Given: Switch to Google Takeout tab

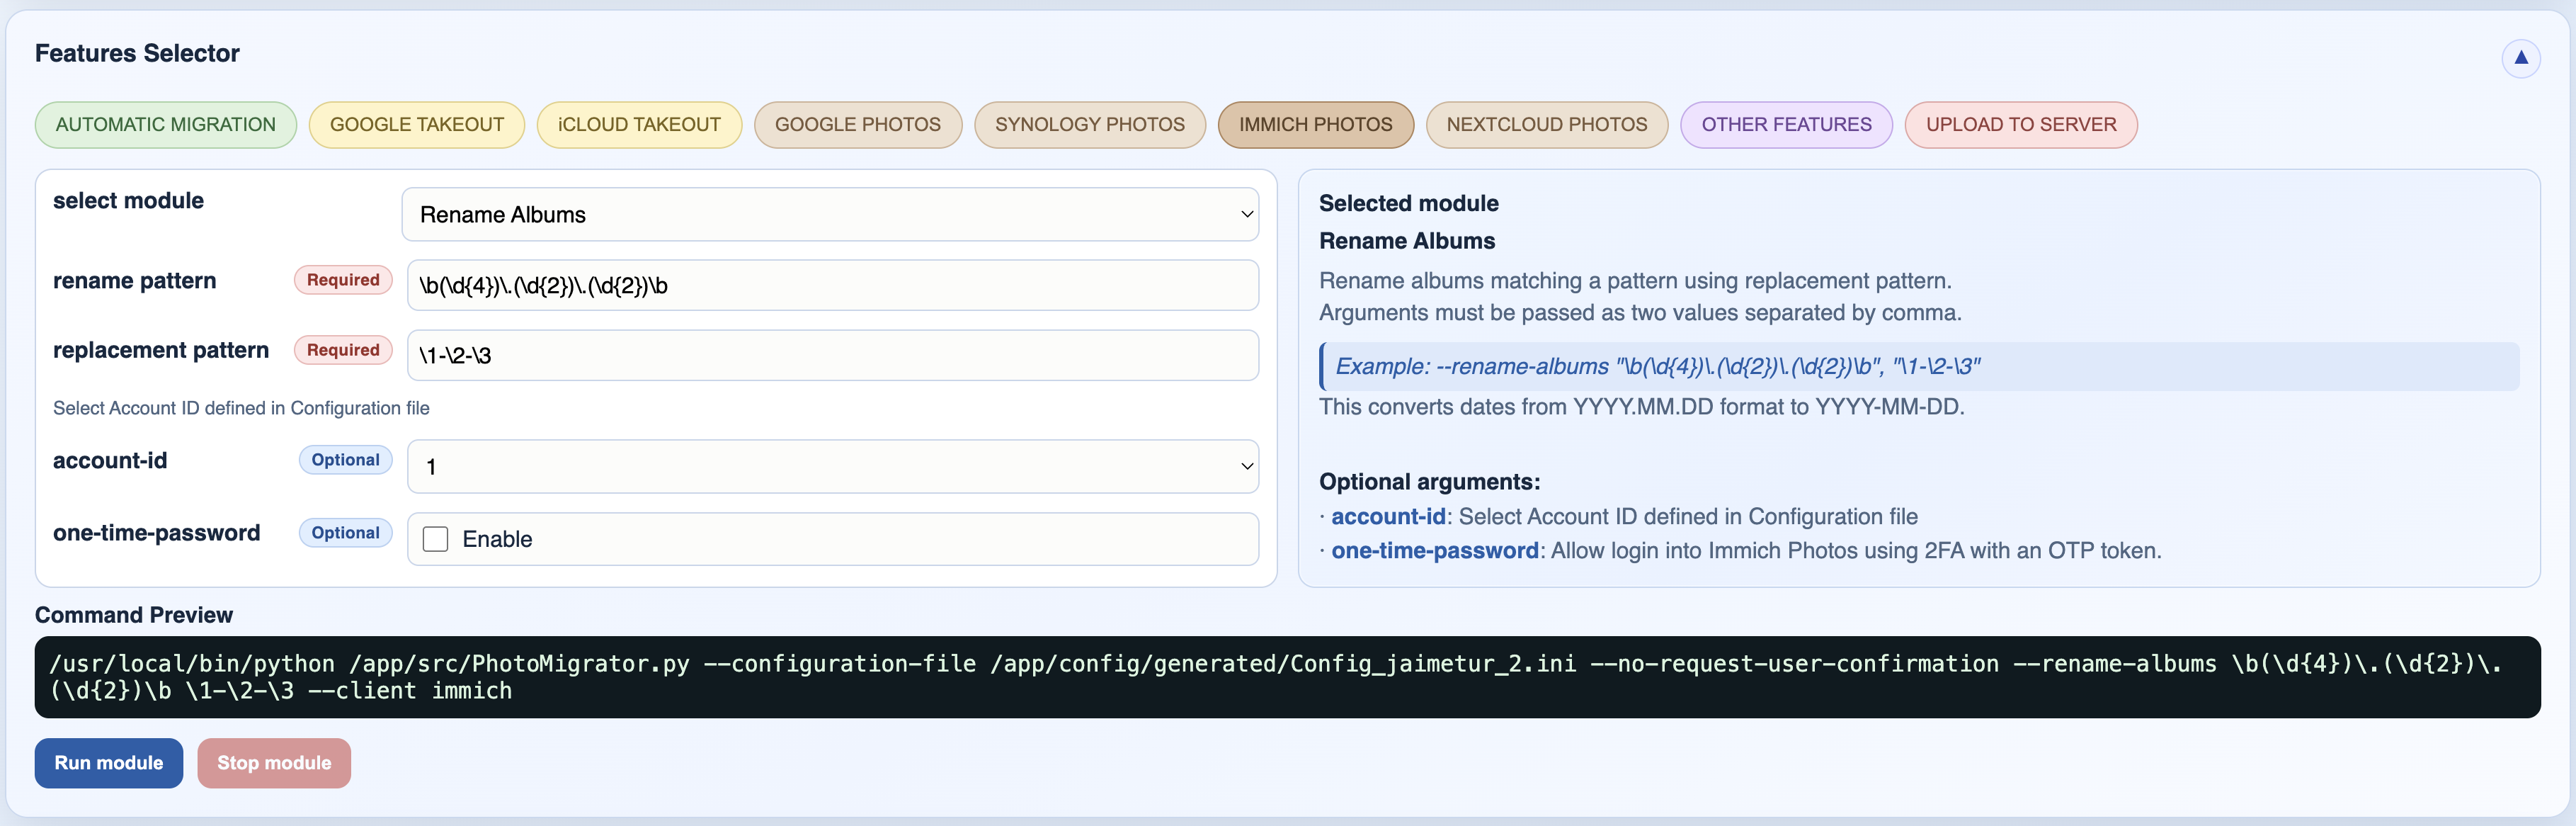Looking at the screenshot, I should (417, 125).
